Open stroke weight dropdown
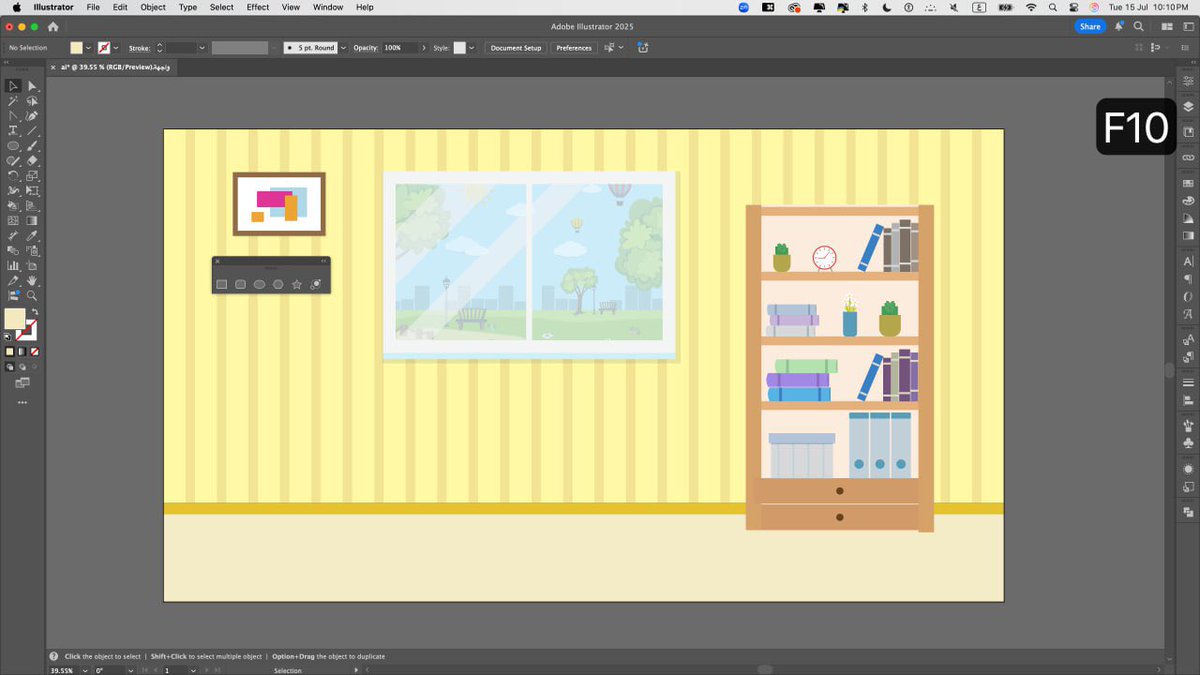 coord(202,48)
